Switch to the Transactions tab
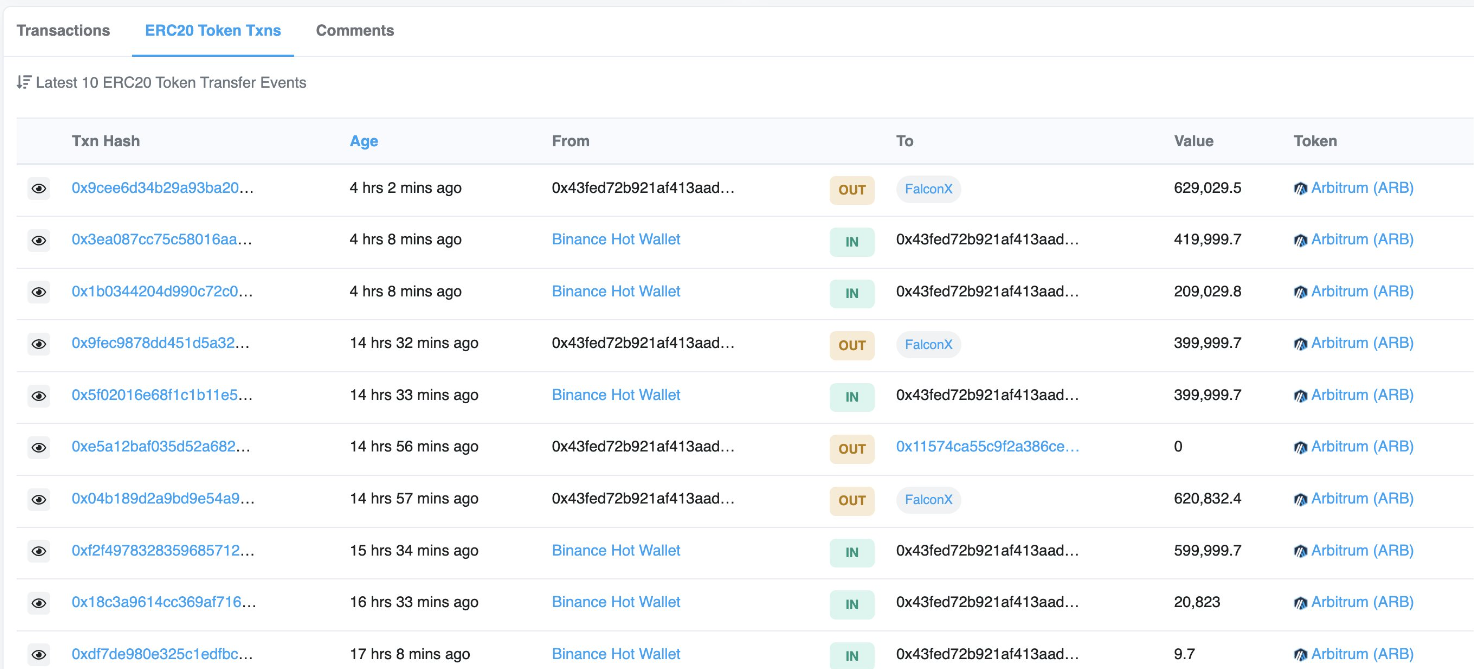 tap(63, 30)
